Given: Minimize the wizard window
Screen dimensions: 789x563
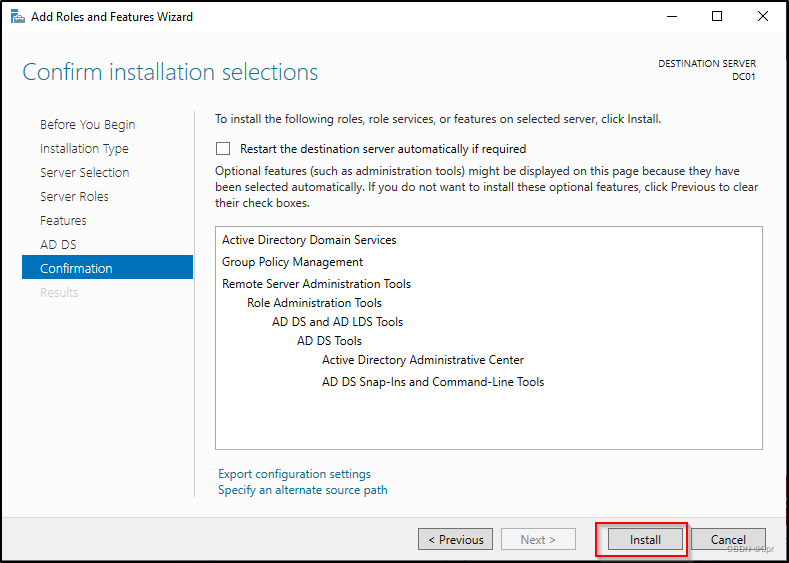Looking at the screenshot, I should point(672,17).
